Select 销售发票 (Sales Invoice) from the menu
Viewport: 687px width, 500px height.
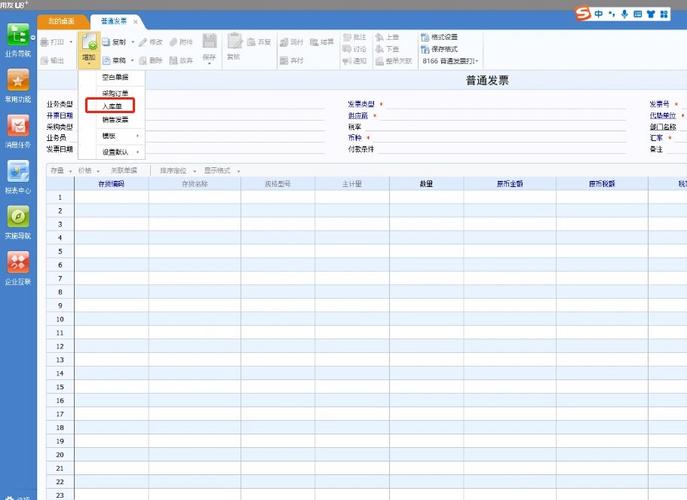[x=115, y=120]
